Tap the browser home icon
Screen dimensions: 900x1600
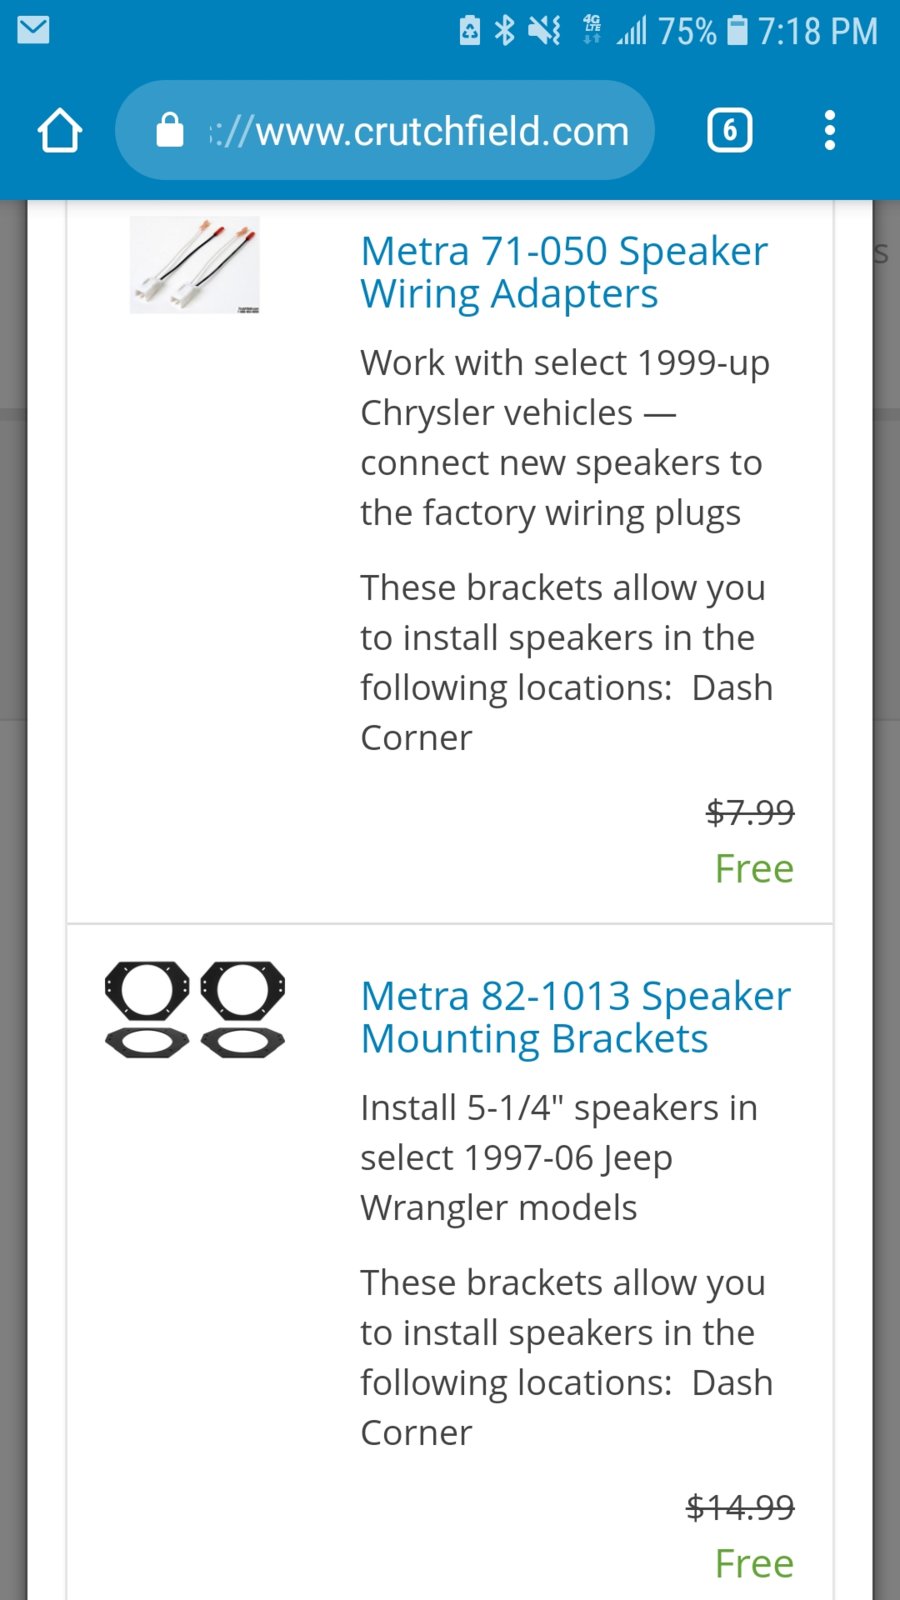(59, 131)
